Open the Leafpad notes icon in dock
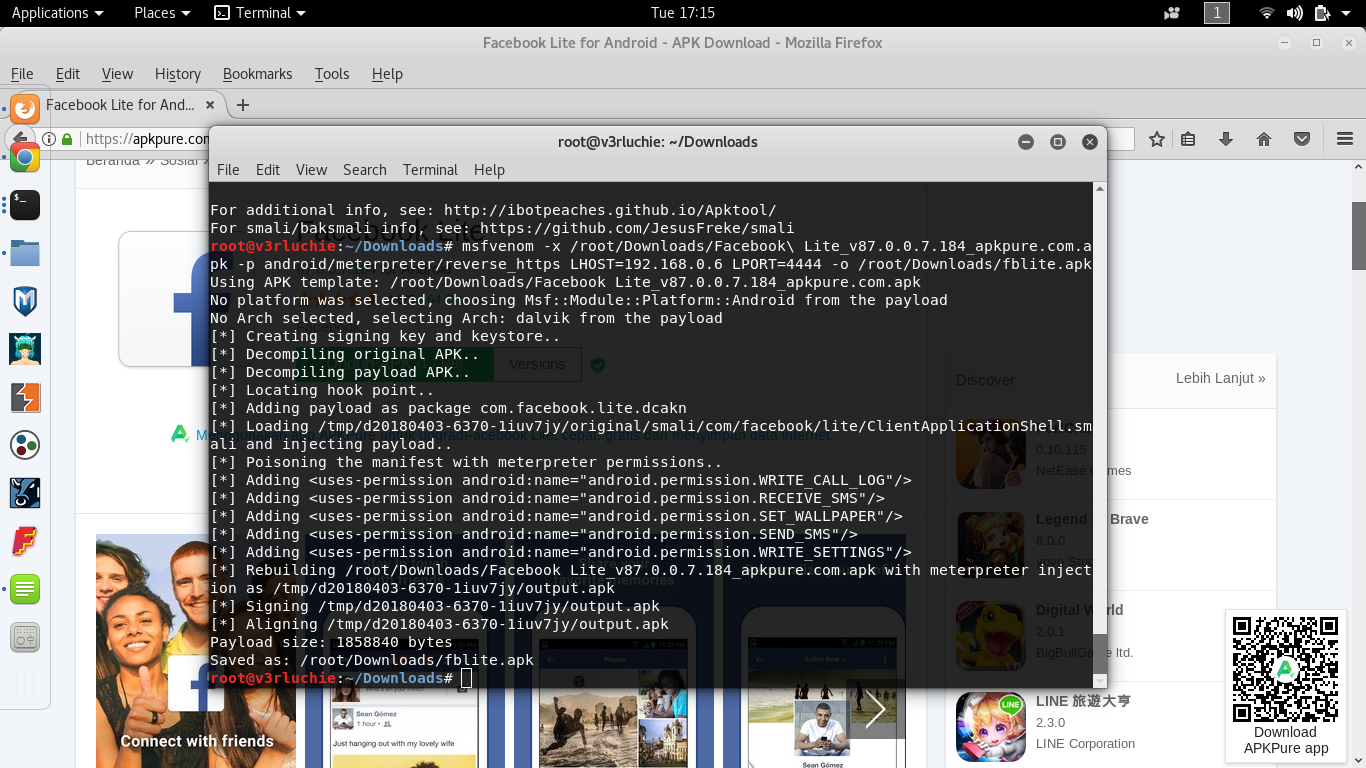 (25, 589)
